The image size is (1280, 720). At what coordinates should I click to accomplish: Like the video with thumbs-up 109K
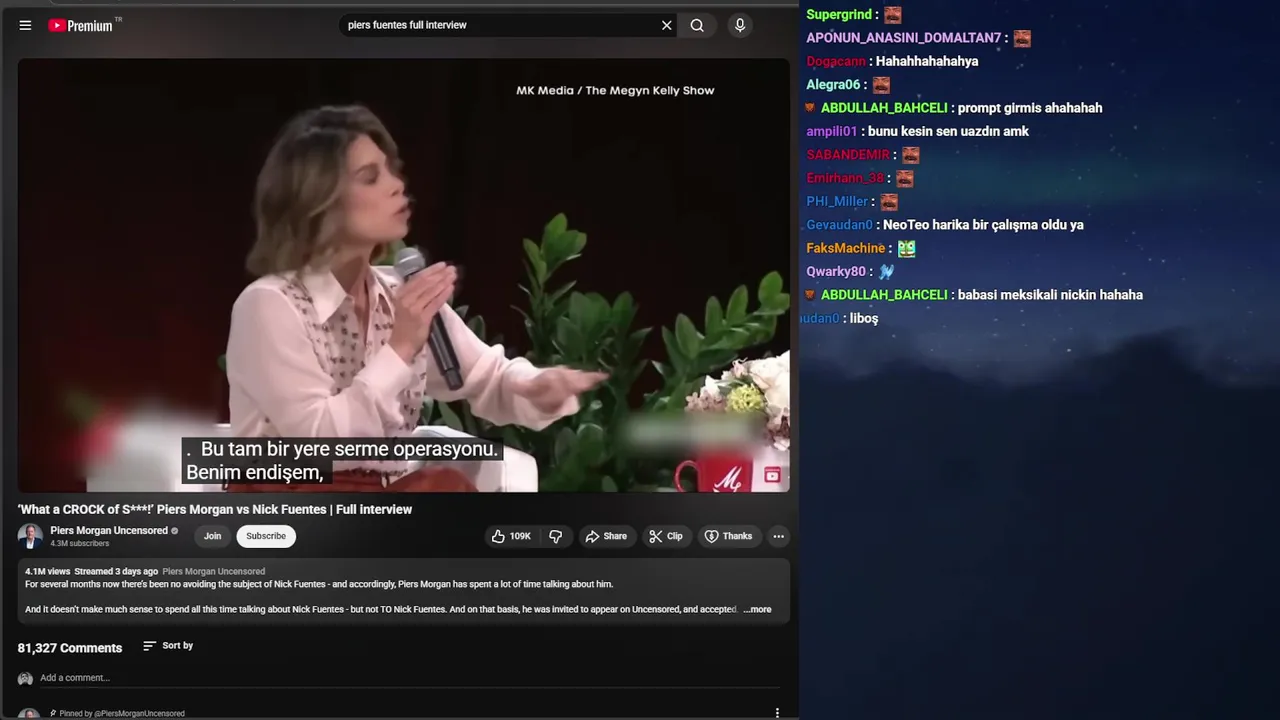(511, 536)
